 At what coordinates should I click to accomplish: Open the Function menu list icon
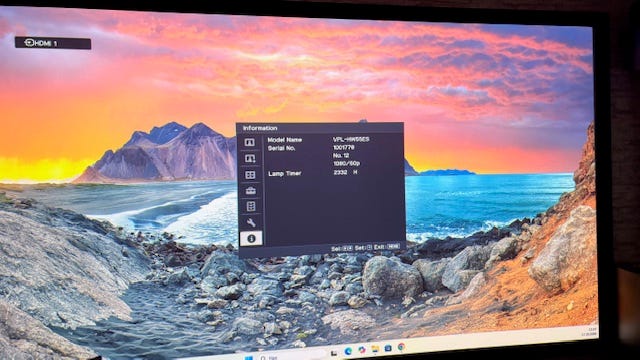(251, 207)
